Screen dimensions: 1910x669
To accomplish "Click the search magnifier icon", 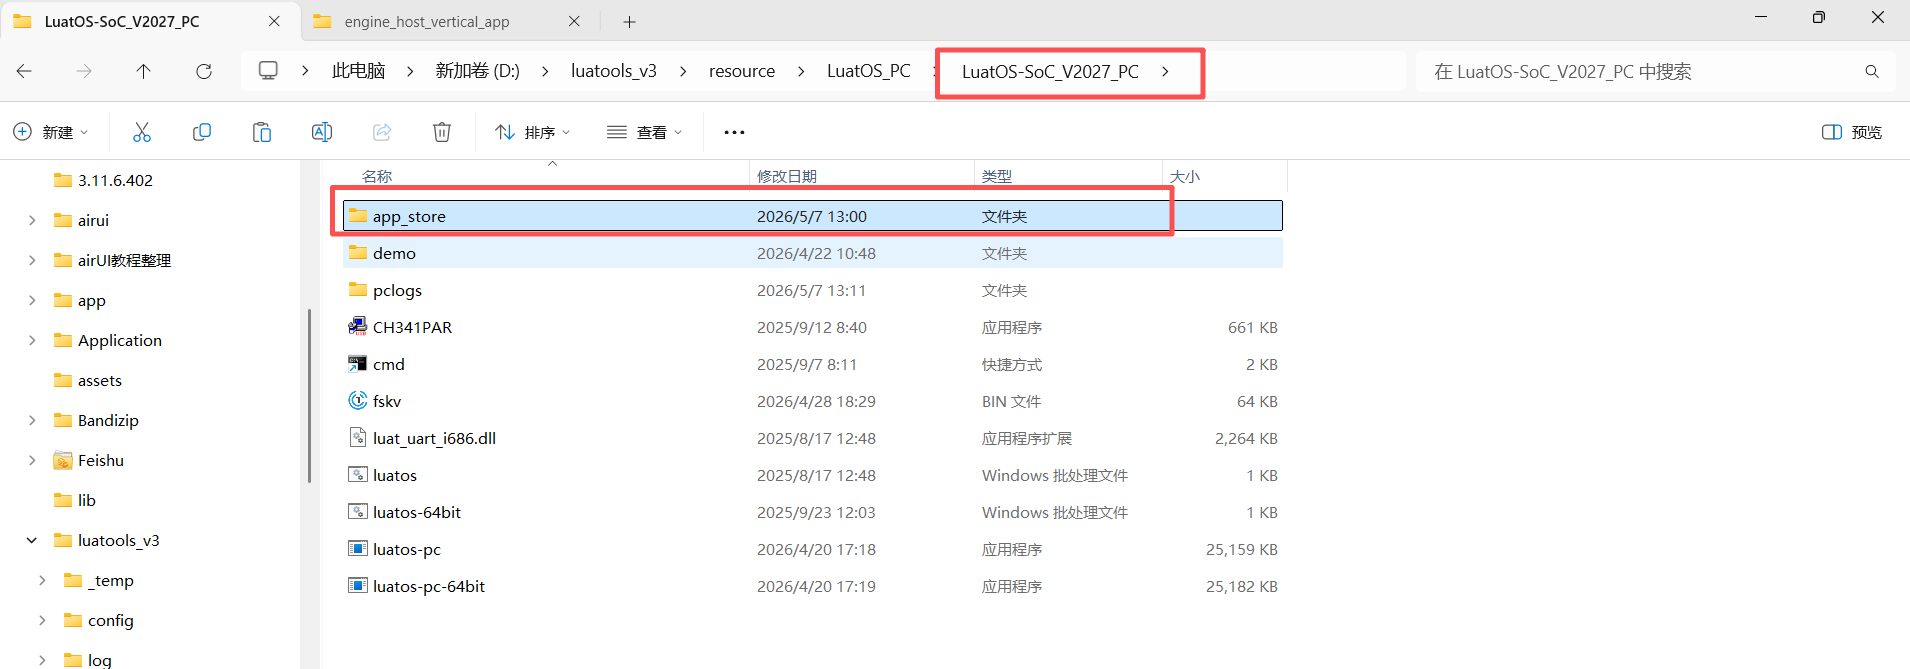I will [x=1872, y=71].
